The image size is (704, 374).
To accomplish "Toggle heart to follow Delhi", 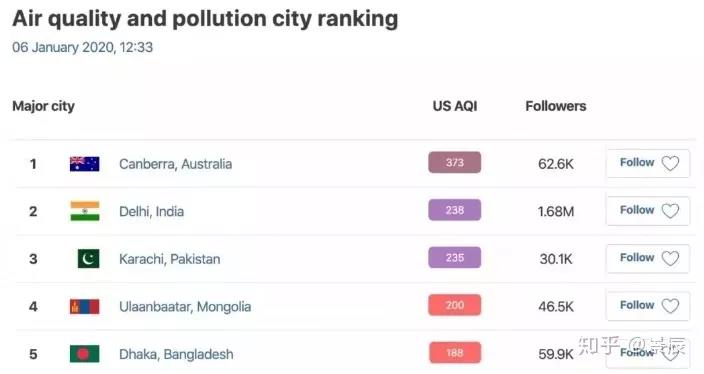I will pos(670,211).
